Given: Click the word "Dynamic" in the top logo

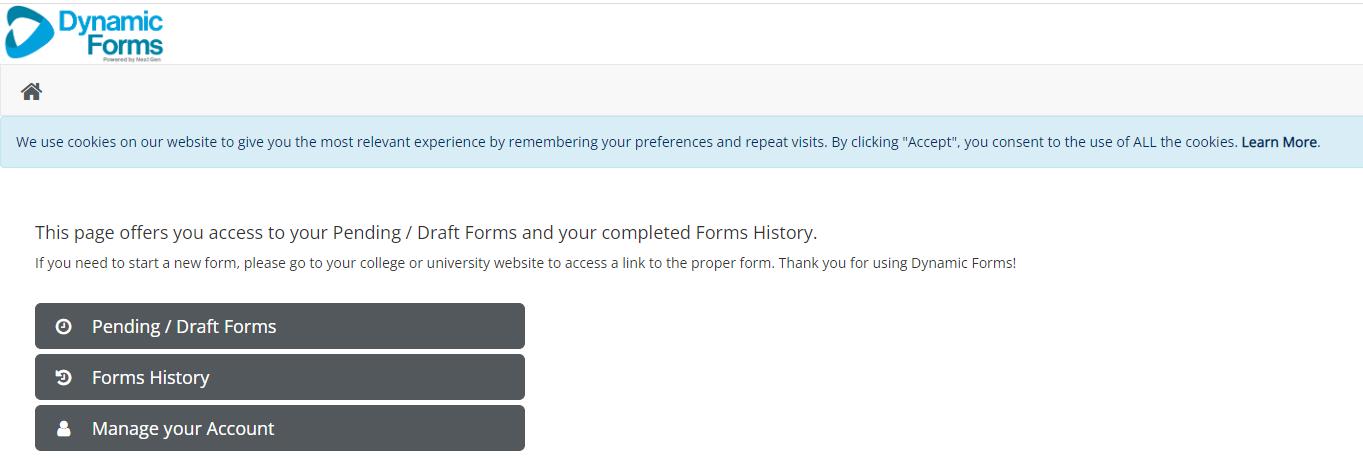Looking at the screenshot, I should coord(110,22).
